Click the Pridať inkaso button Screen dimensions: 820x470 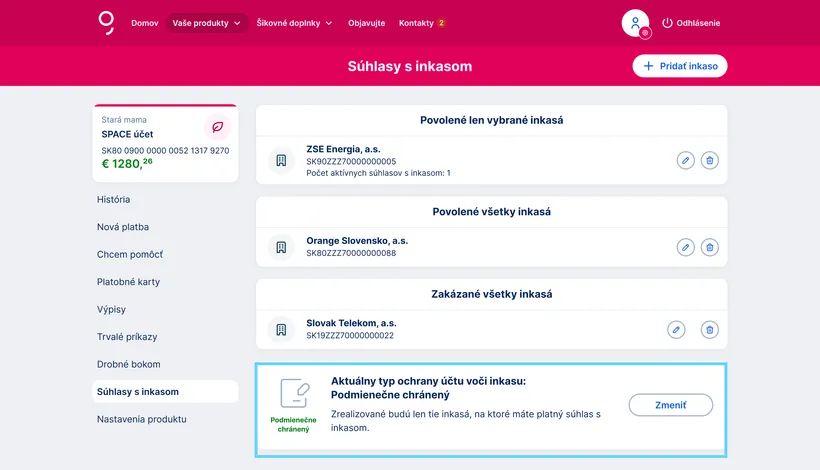680,66
